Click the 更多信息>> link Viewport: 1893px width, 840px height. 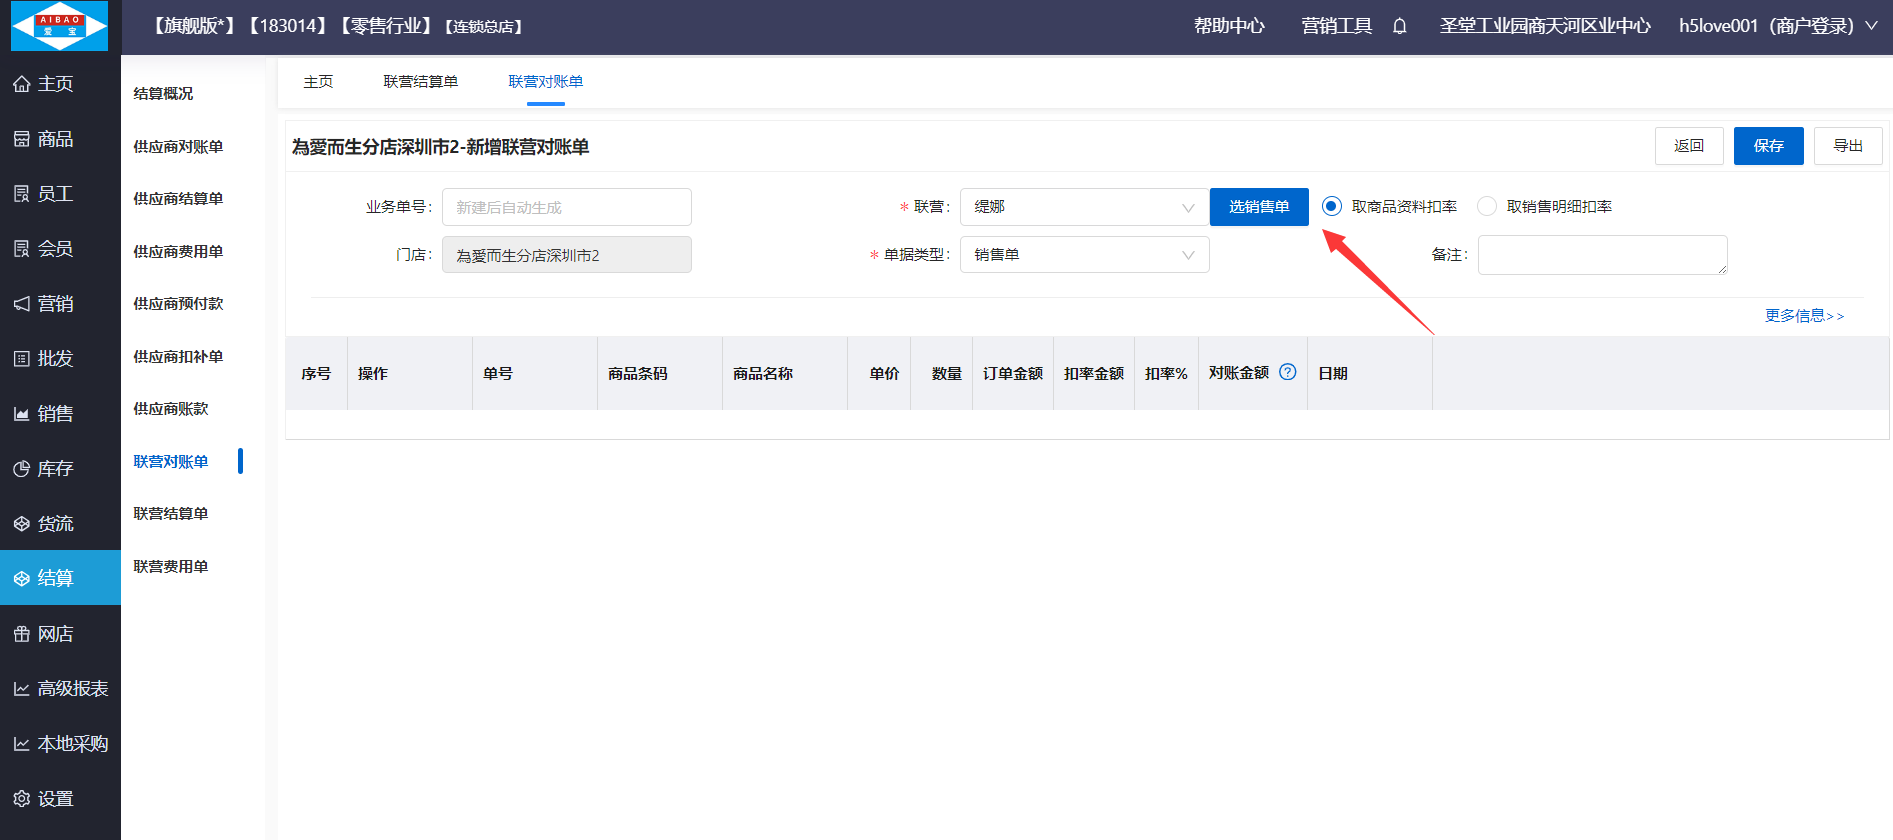[1804, 316]
